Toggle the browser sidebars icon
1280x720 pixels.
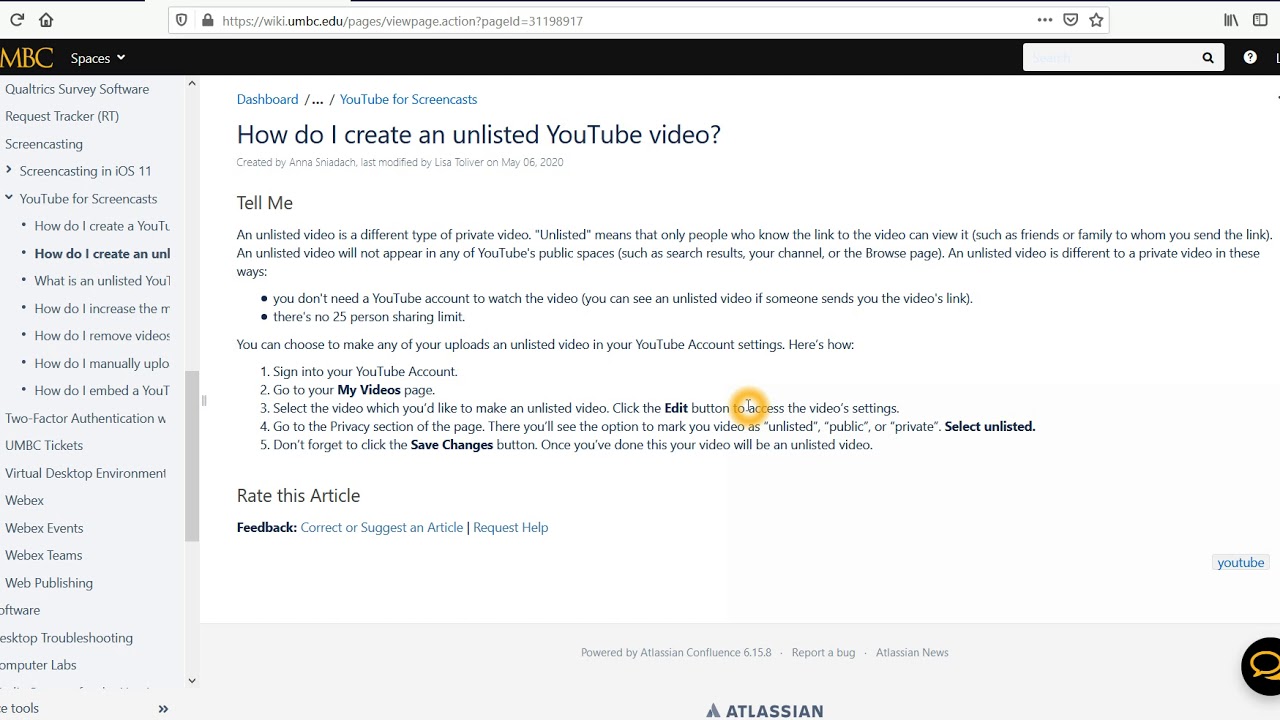[x=1260, y=20]
